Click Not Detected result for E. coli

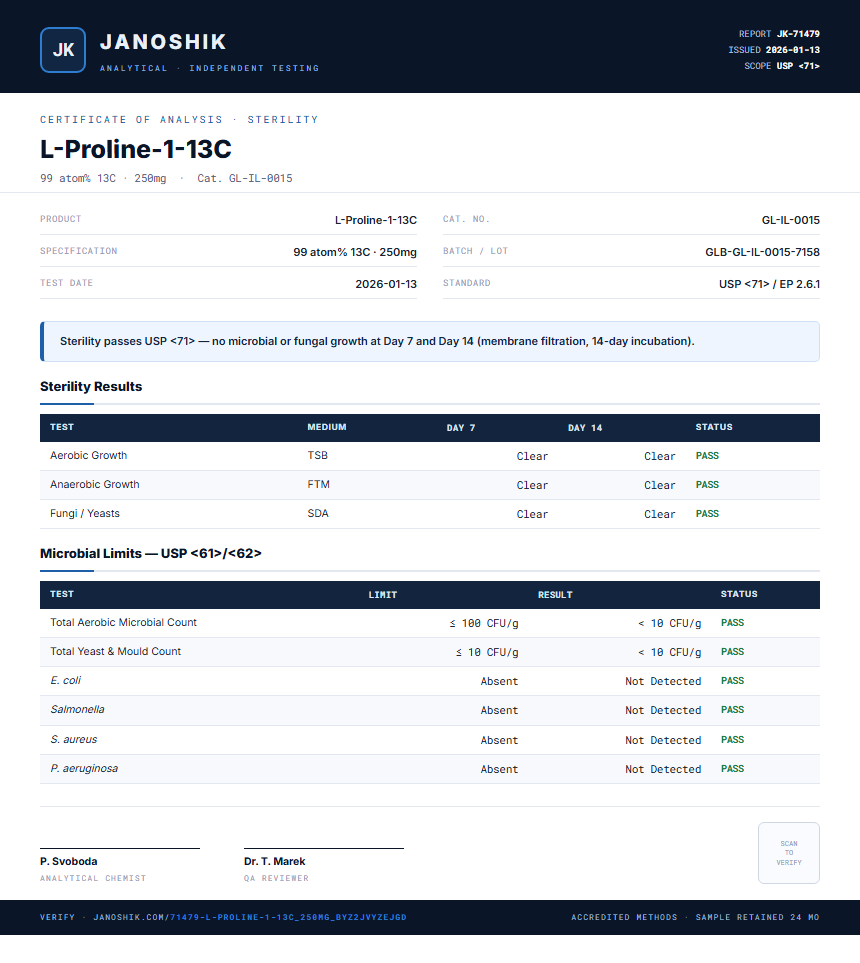click(663, 681)
